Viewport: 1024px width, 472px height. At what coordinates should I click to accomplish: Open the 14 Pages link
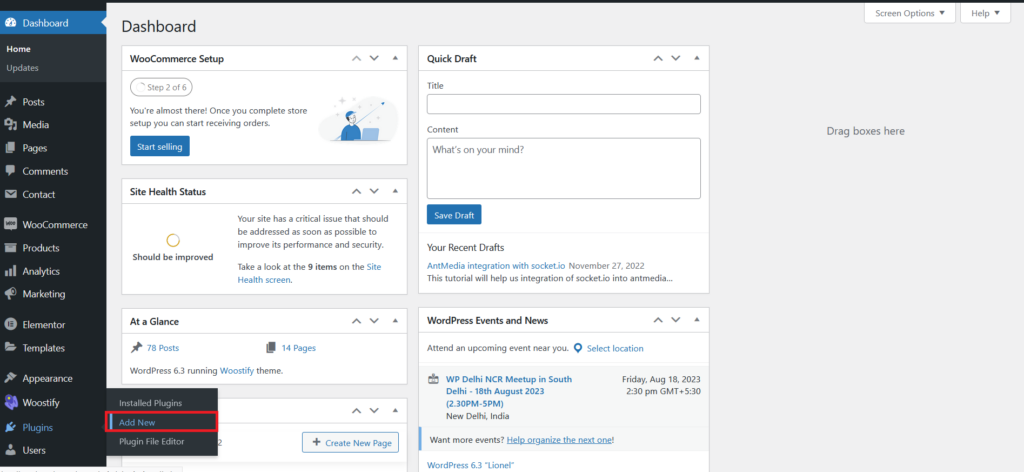click(x=298, y=348)
